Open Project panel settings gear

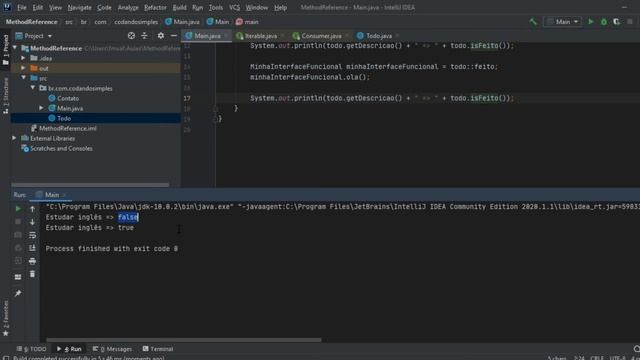pos(161,36)
